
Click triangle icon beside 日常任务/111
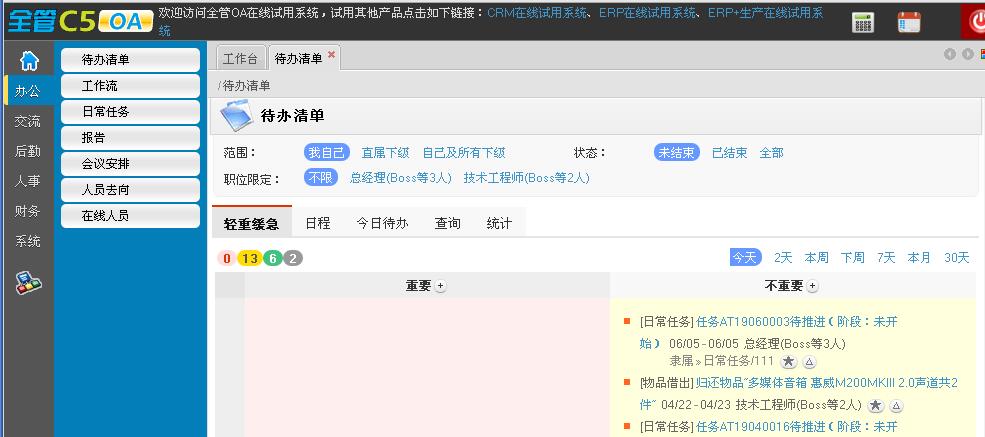(810, 362)
